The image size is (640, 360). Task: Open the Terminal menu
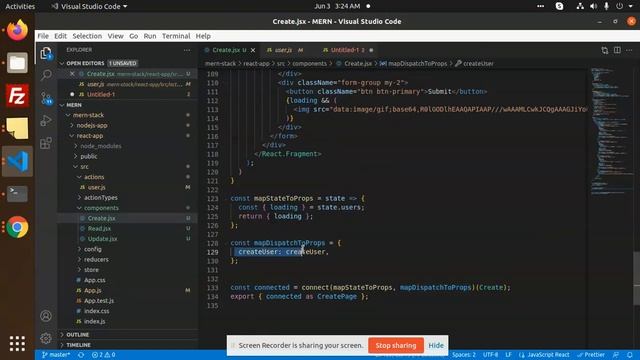click(x=176, y=36)
